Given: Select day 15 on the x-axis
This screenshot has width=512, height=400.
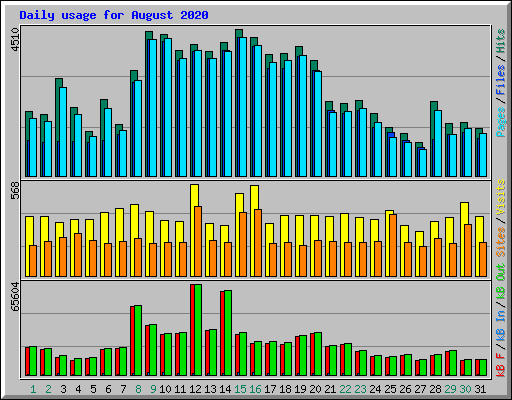Looking at the screenshot, I should [x=240, y=389].
